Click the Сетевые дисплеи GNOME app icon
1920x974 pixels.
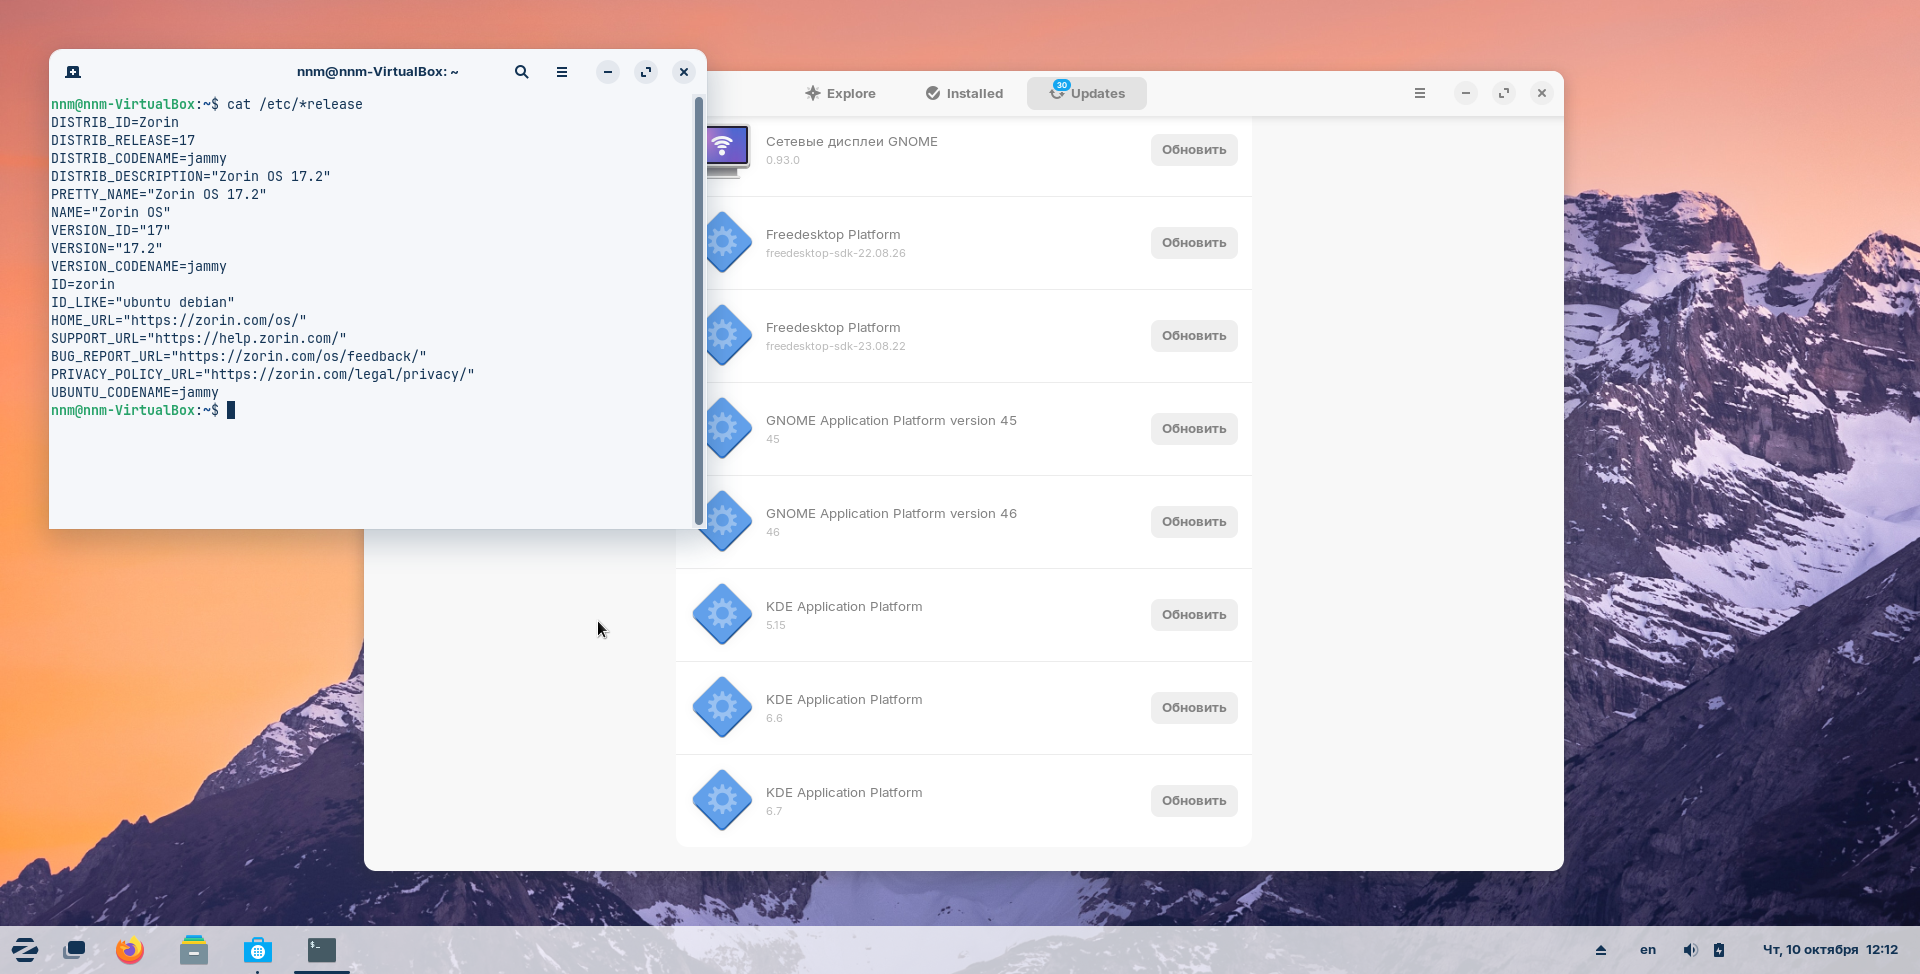tap(727, 151)
